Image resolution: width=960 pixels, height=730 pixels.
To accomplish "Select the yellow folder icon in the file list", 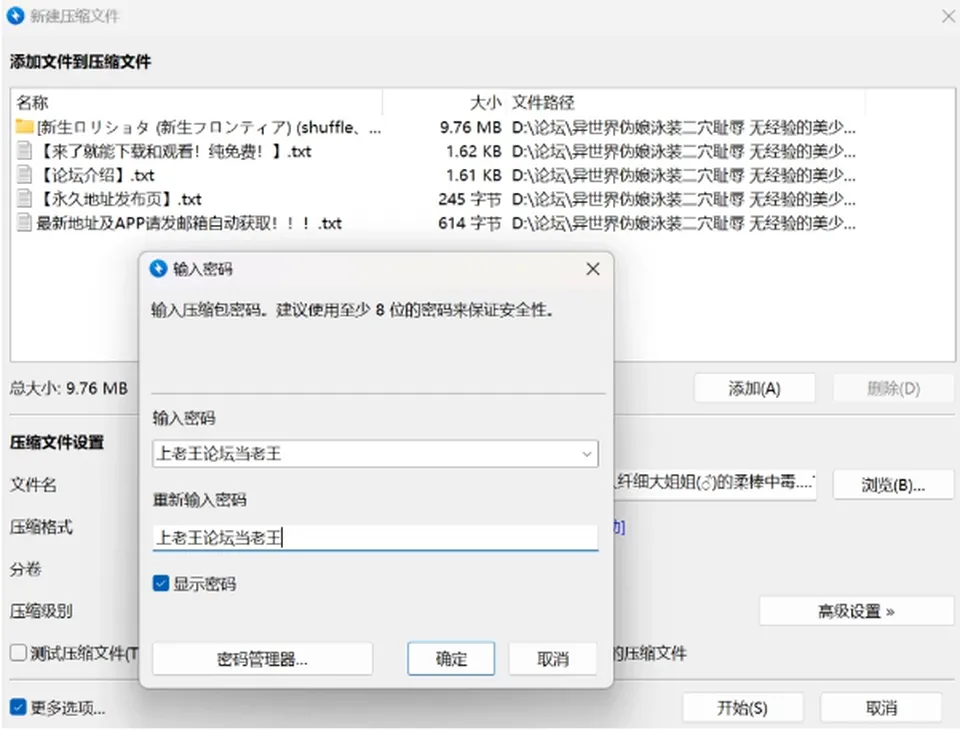I will pyautogui.click(x=24, y=127).
